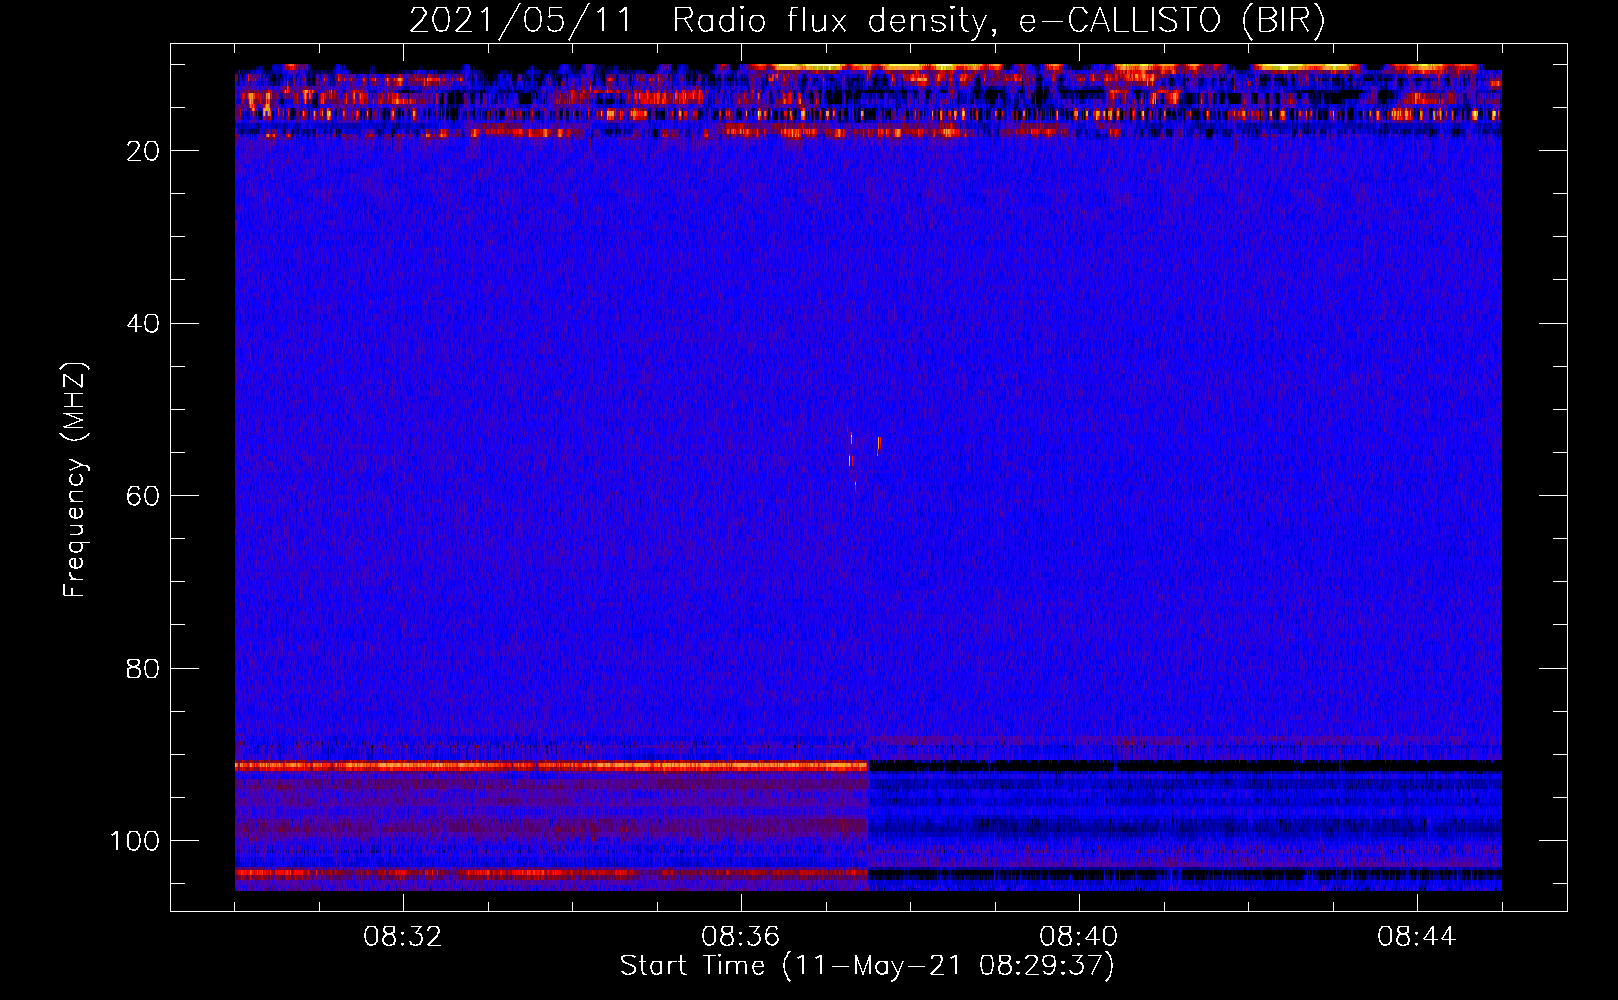This screenshot has width=1618, height=1000.
Task: Click the 08:36 time tick label
Action: [741, 937]
